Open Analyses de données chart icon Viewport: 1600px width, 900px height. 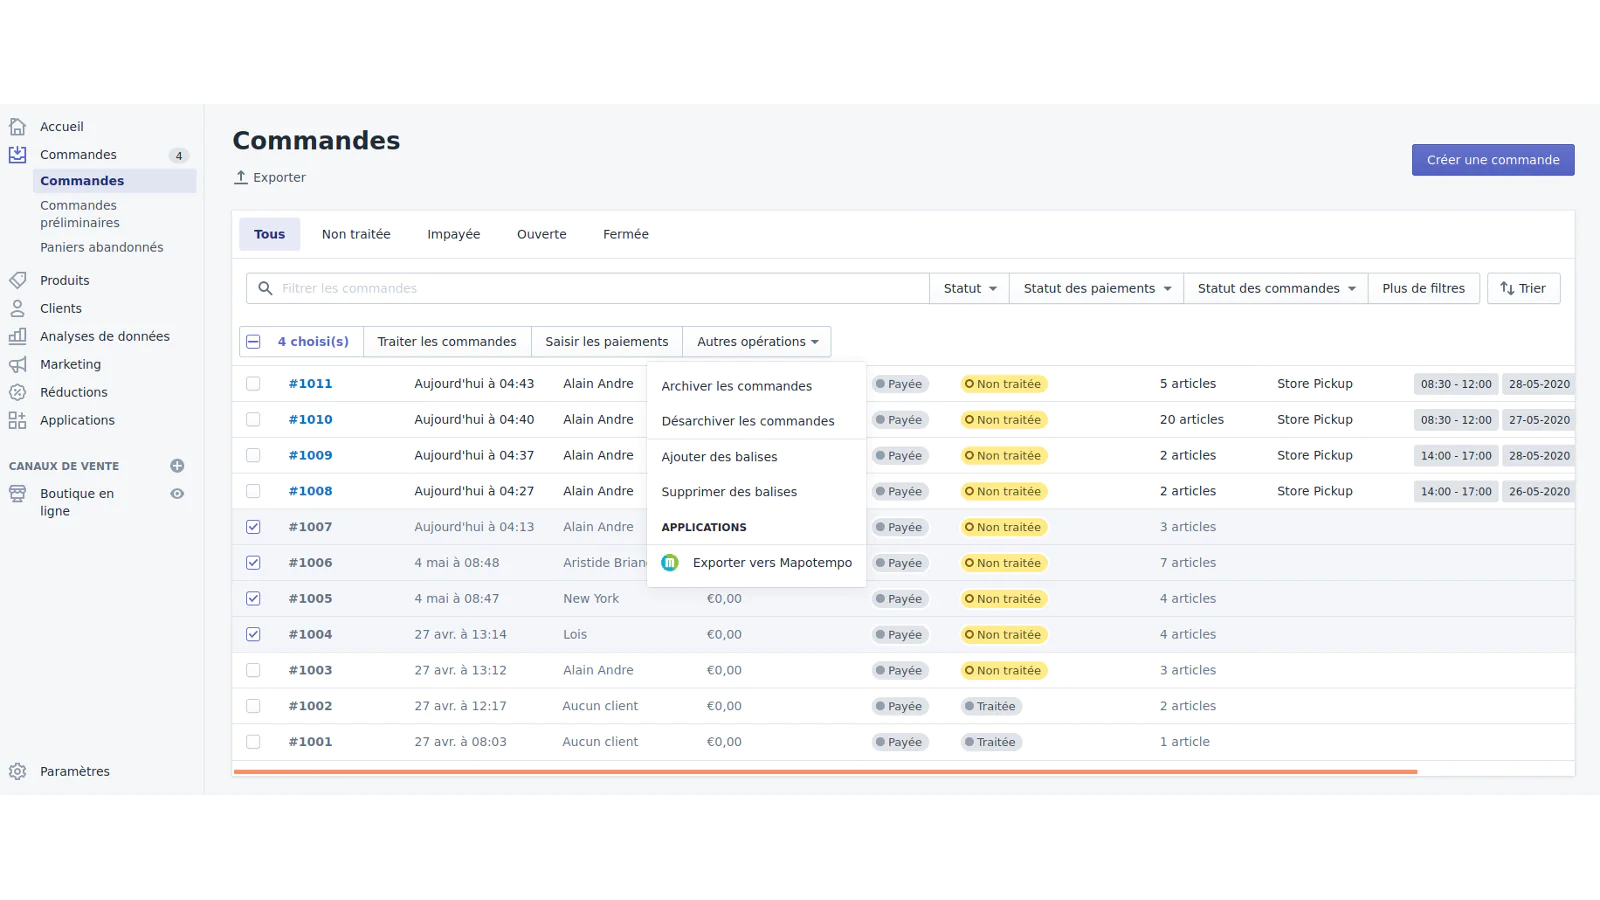pos(17,337)
